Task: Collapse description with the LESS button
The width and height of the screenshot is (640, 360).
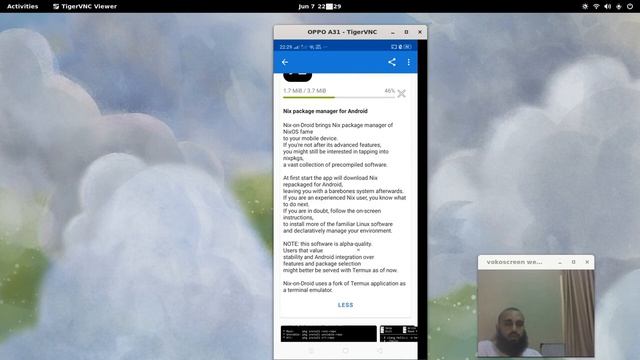Action: (x=345, y=305)
